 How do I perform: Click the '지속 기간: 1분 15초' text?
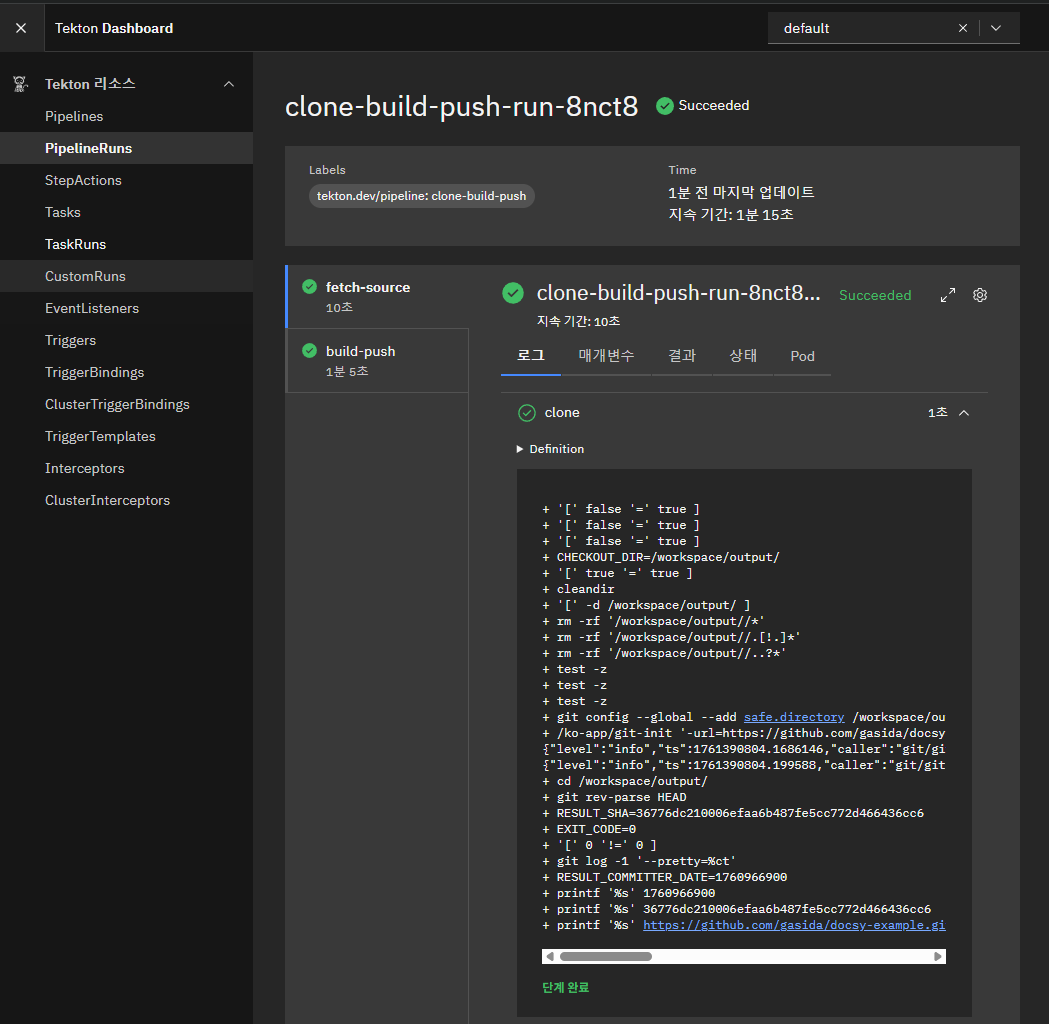coord(731,215)
